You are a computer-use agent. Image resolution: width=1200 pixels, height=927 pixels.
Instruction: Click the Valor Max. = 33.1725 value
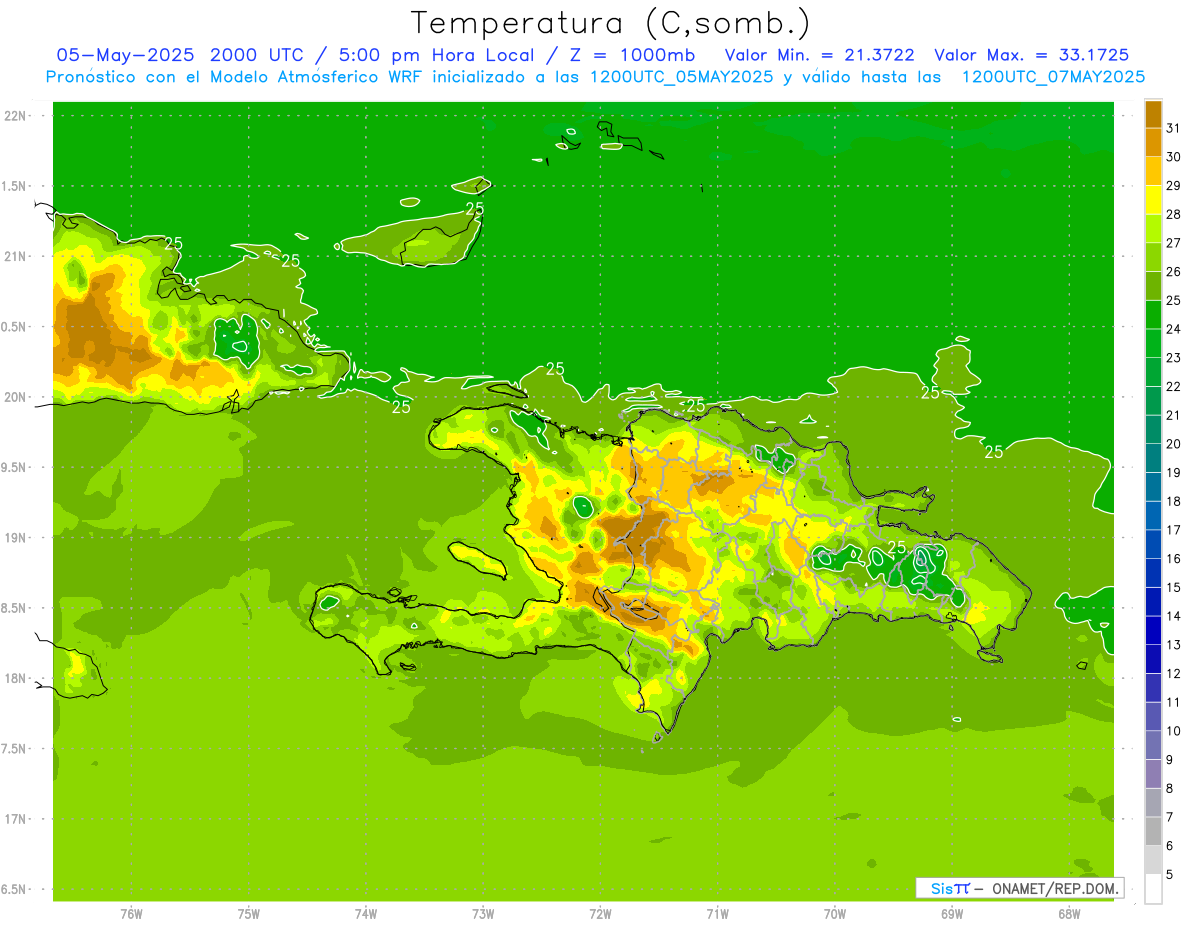(x=1031, y=55)
